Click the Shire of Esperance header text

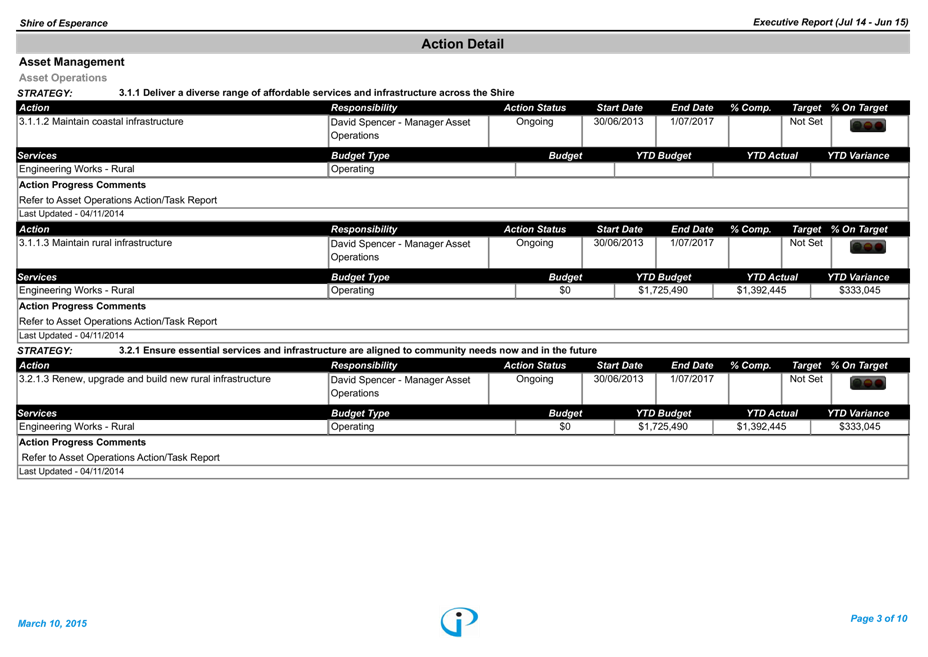63,23
